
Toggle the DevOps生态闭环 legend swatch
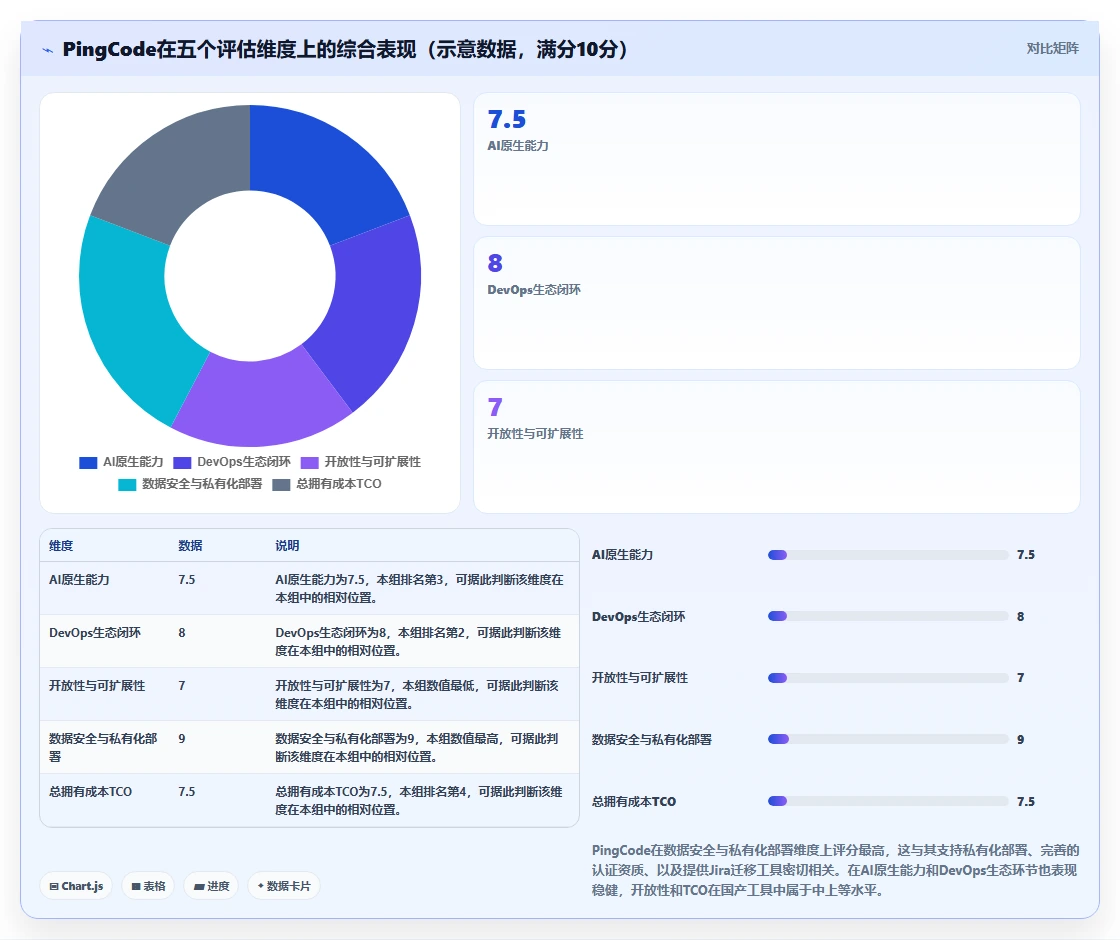click(x=182, y=463)
